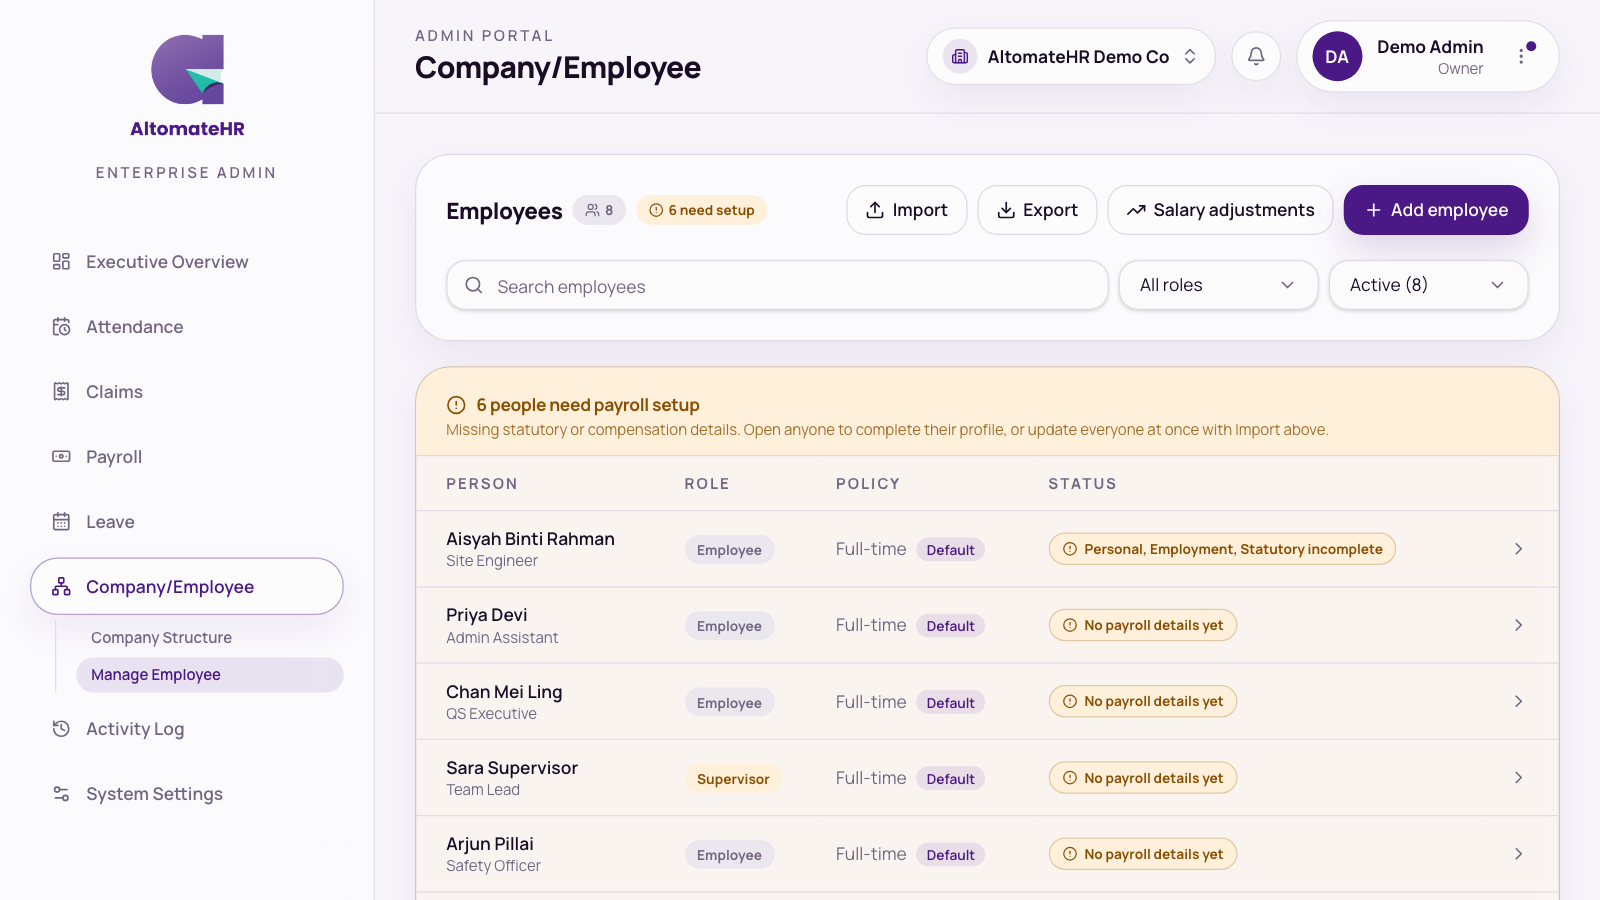This screenshot has width=1600, height=900.
Task: Click the Add employee button
Action: (1436, 210)
